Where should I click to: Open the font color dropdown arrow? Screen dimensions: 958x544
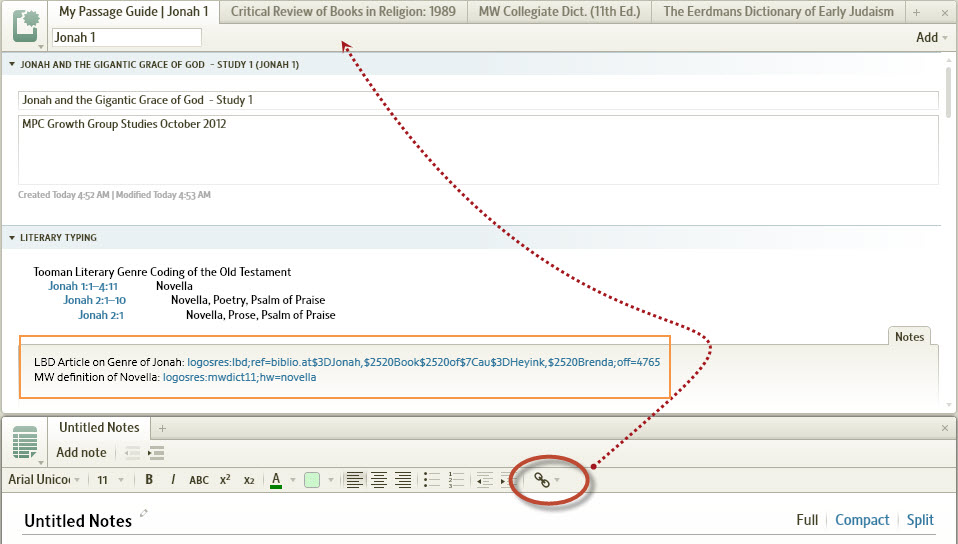tap(293, 480)
